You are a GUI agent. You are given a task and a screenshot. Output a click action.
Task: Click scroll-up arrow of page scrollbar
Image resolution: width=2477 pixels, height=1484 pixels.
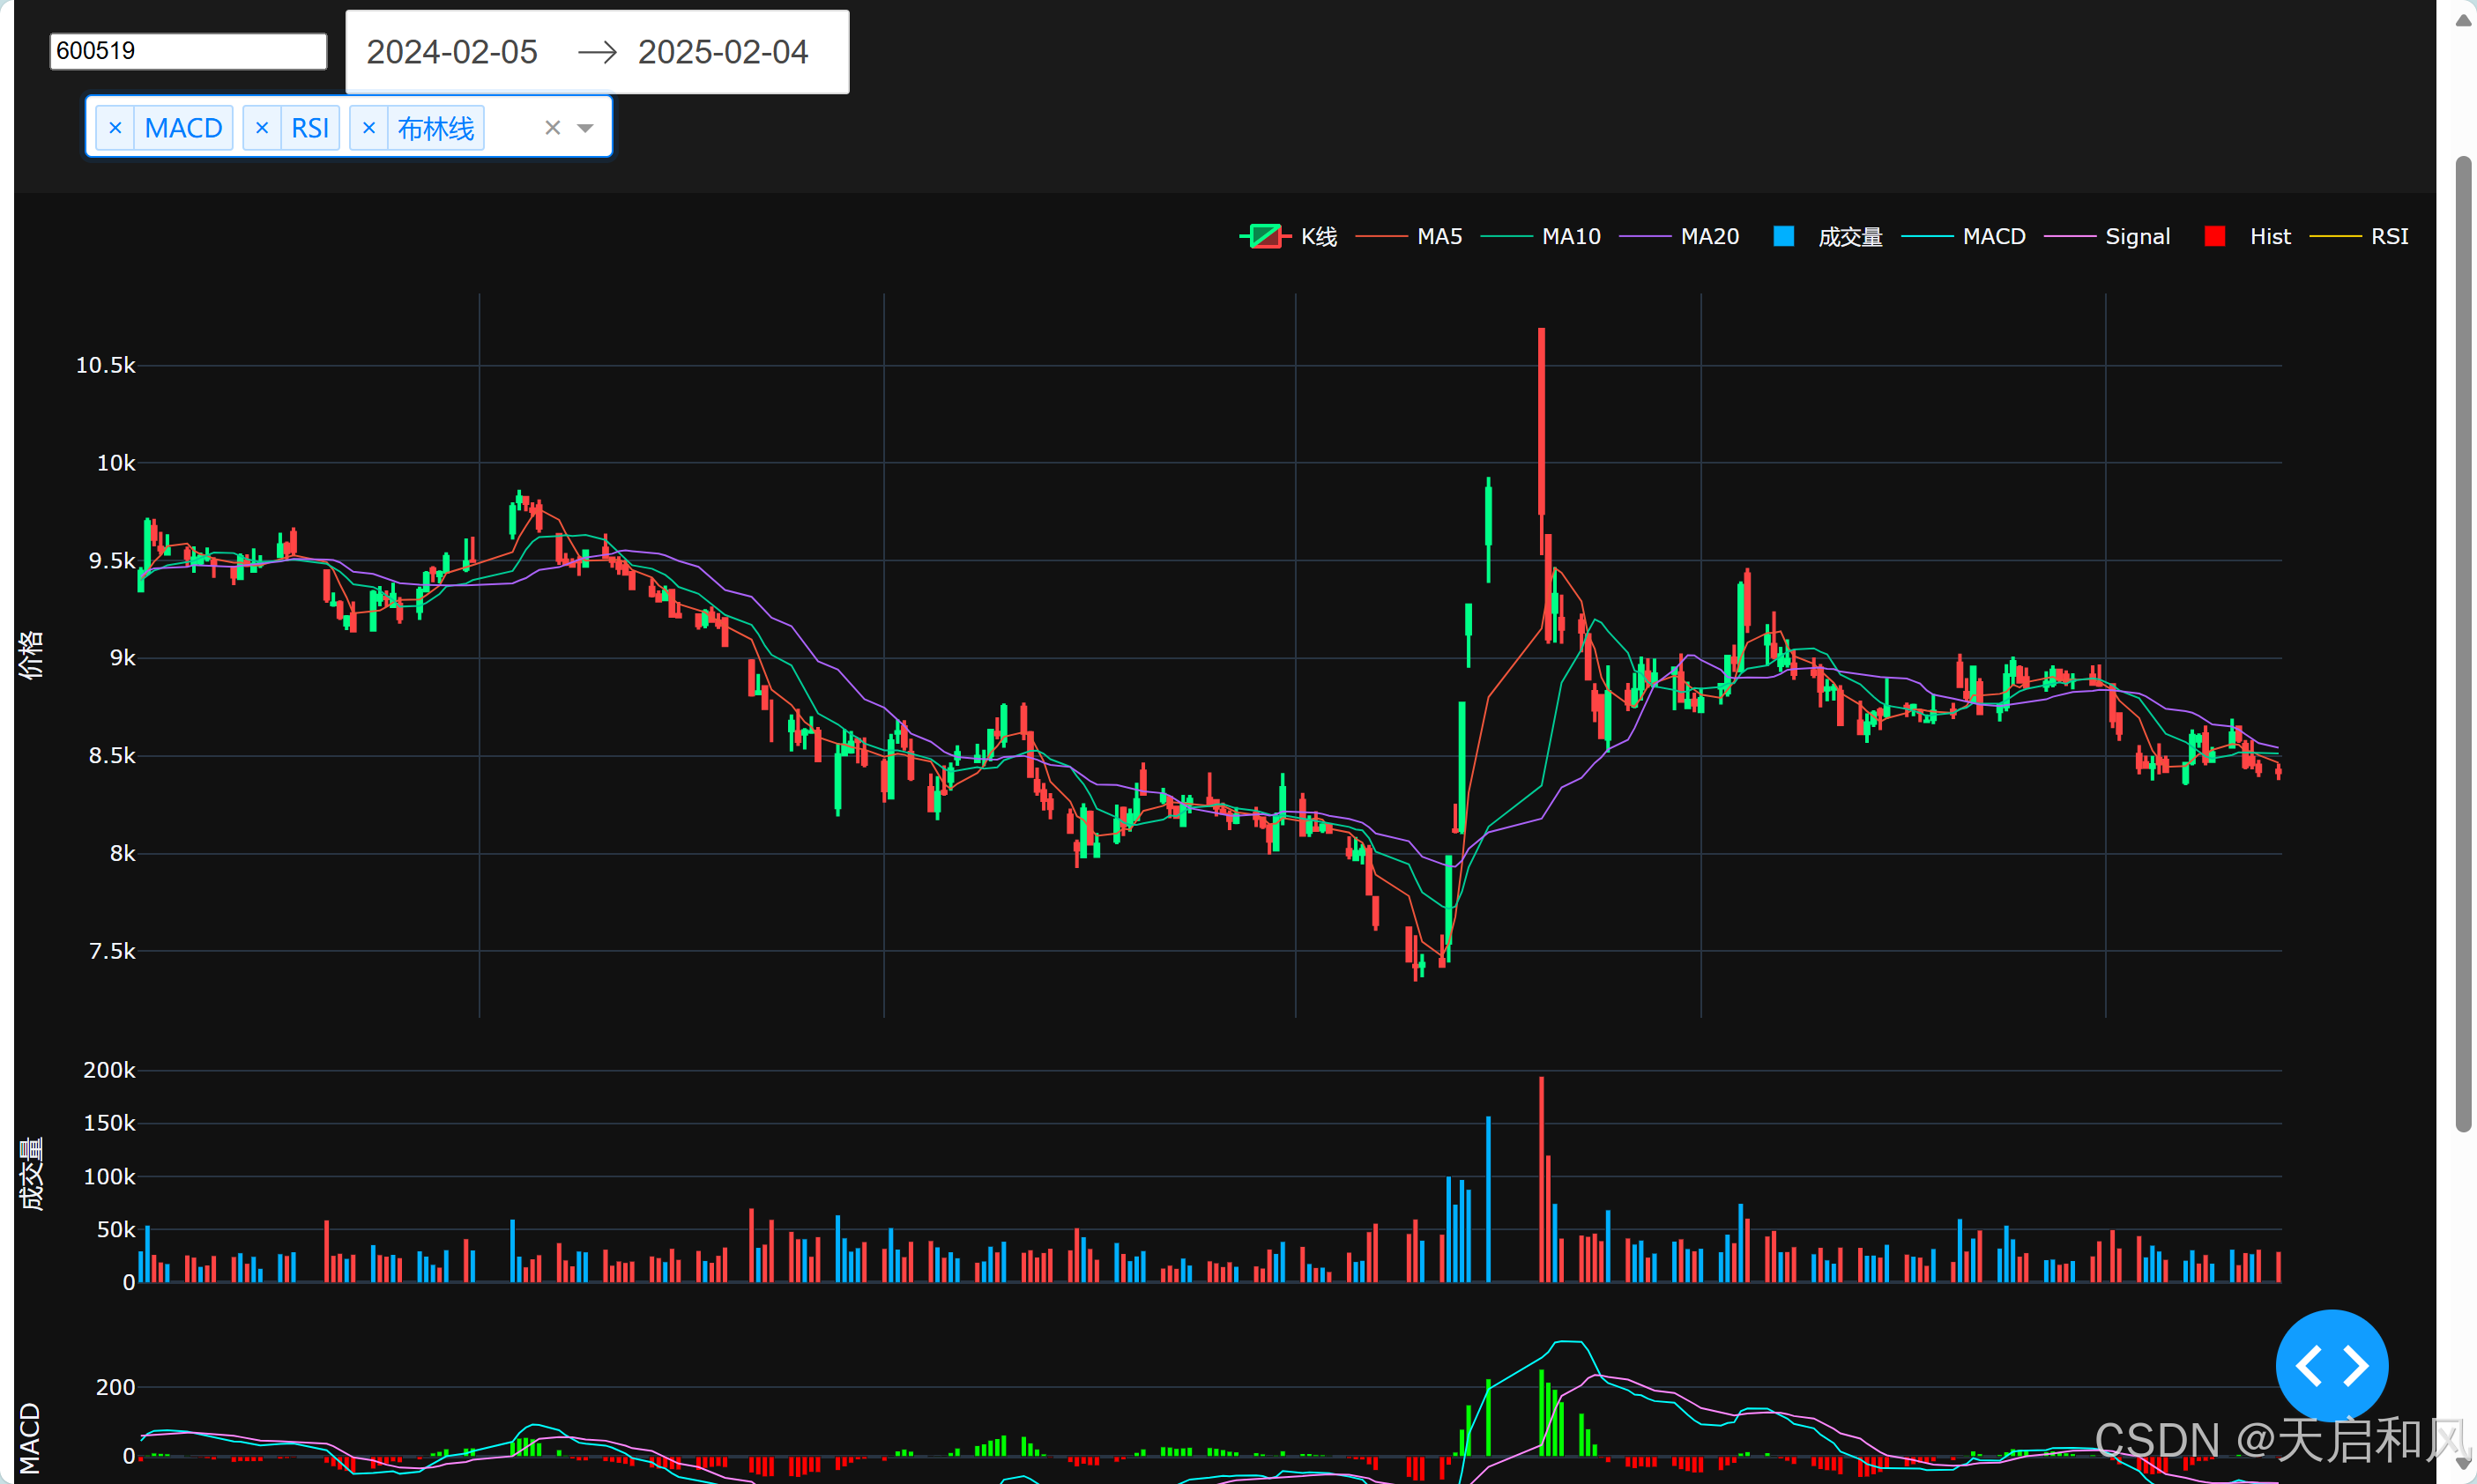[x=2464, y=20]
